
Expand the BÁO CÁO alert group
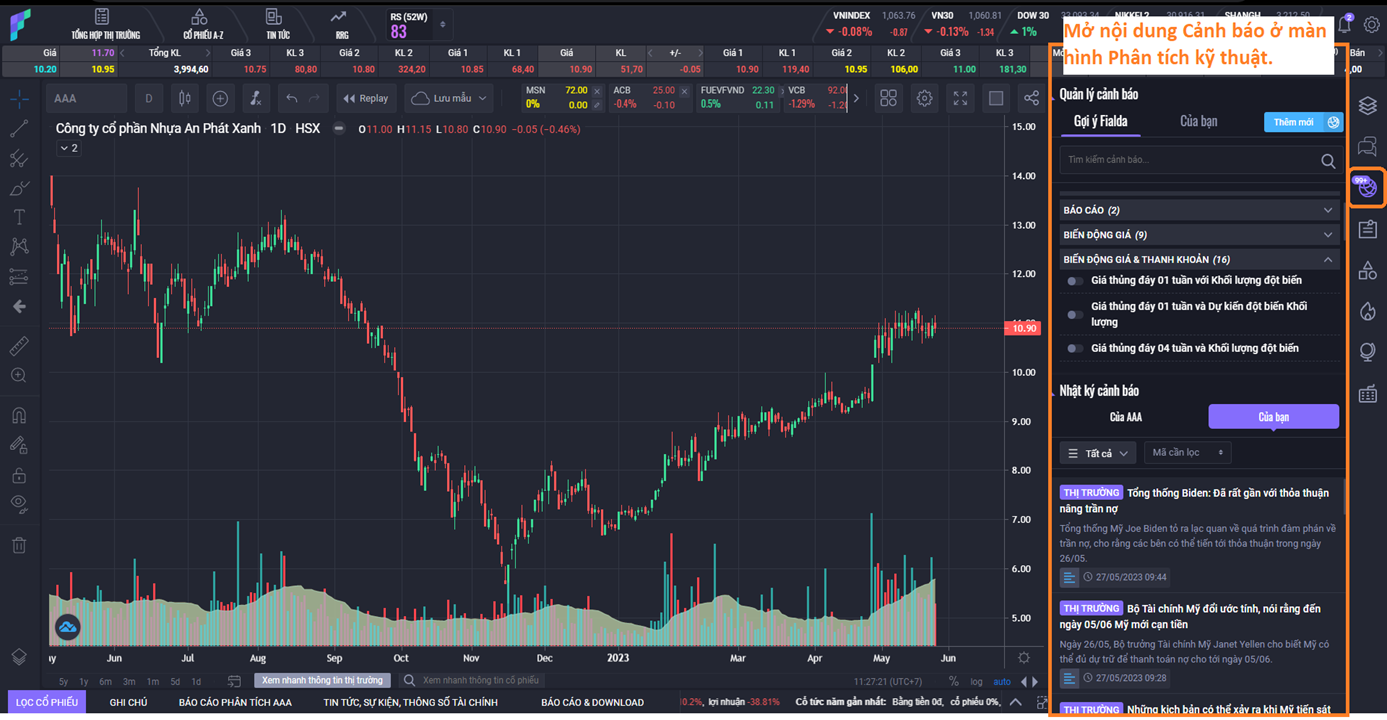(x=1199, y=210)
